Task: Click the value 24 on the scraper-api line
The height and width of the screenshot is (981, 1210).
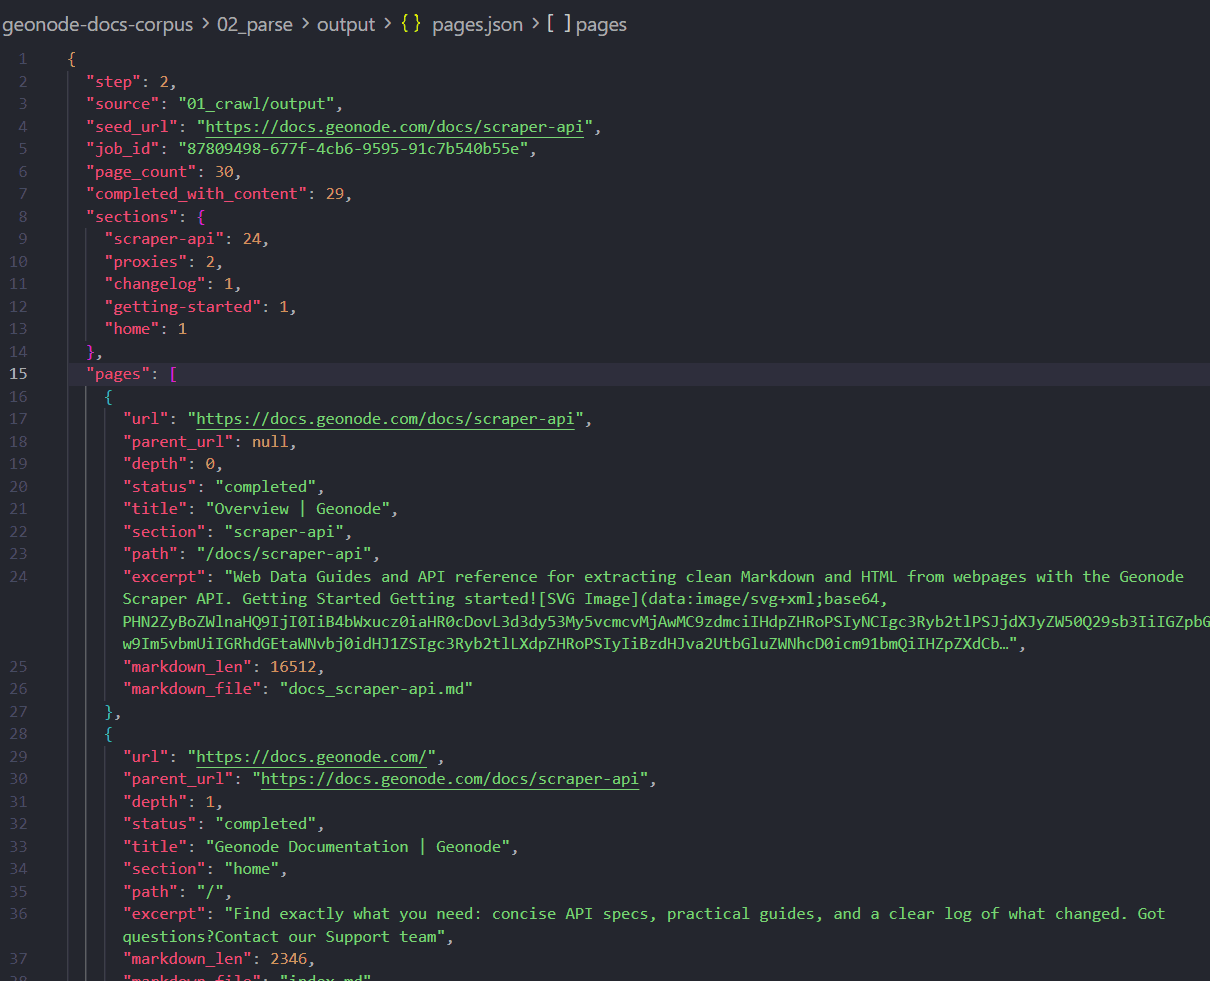Action: [251, 239]
